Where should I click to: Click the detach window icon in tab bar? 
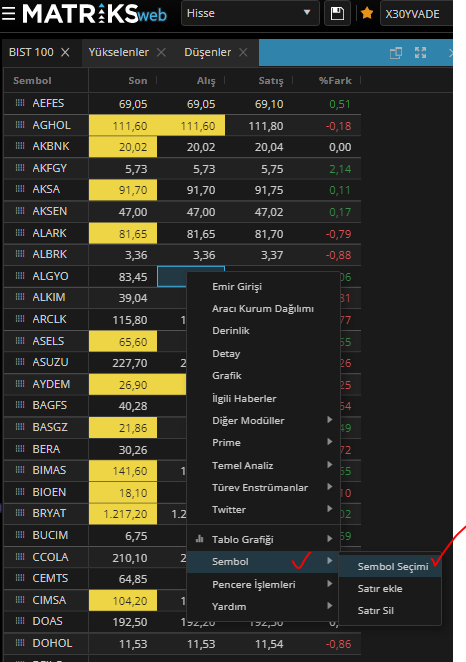click(x=396, y=53)
